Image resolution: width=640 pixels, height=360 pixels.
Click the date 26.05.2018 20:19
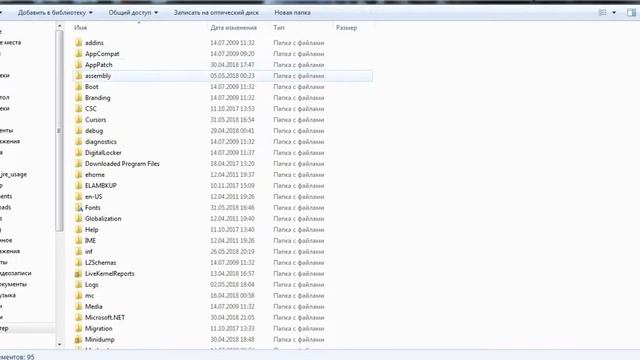(232, 252)
